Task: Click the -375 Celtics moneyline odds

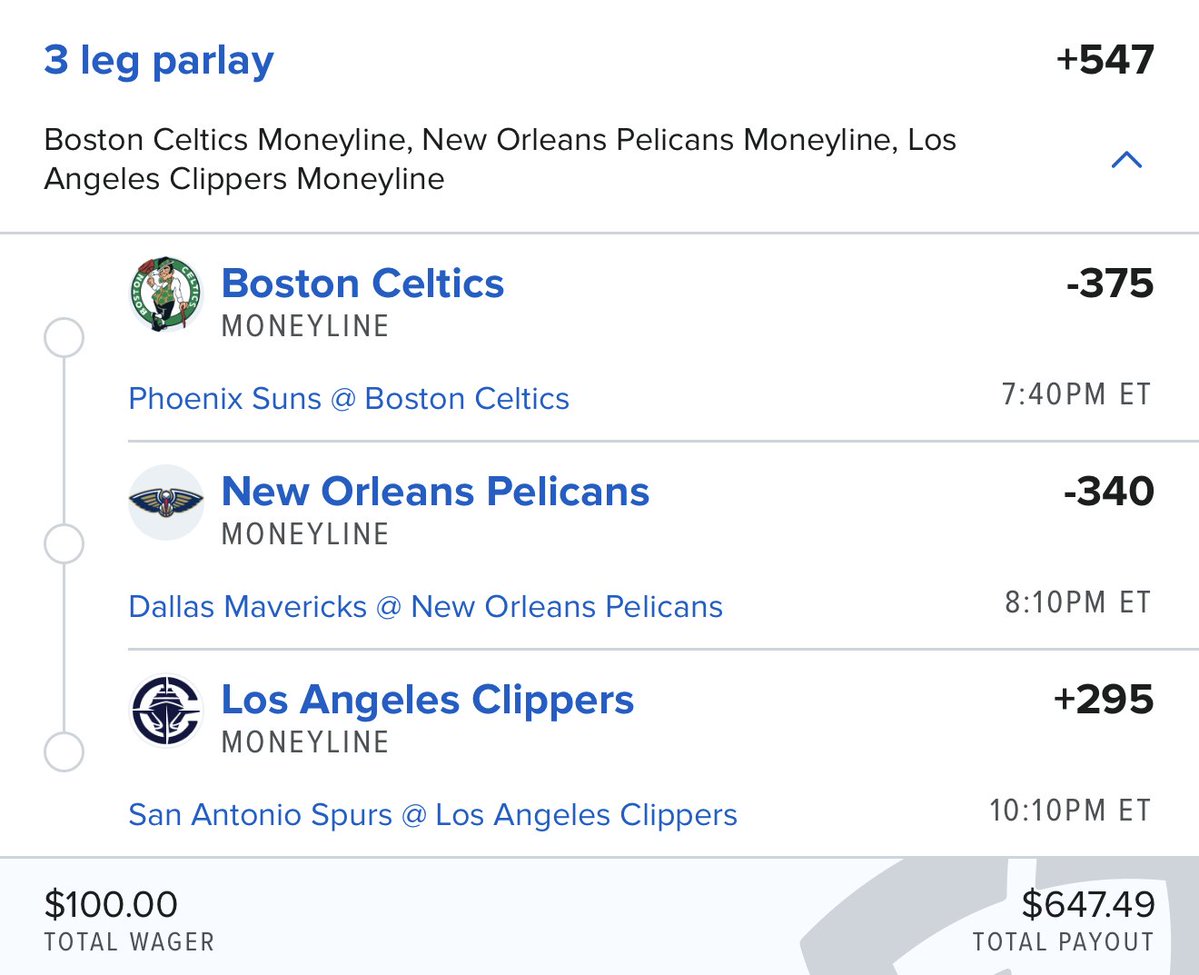Action: (x=1109, y=284)
